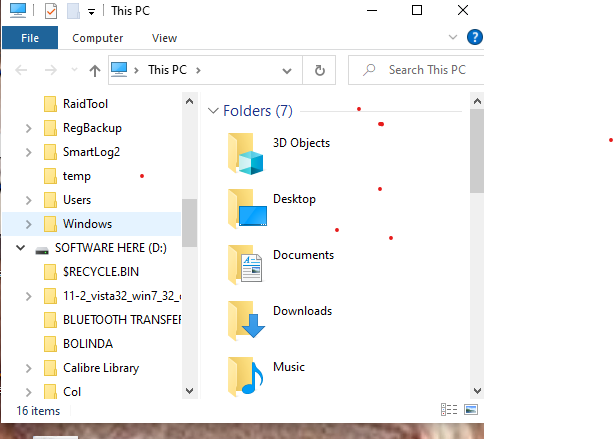Click the $RECYCLE.BIN folder icon
The image size is (614, 439).
[x=50, y=272]
